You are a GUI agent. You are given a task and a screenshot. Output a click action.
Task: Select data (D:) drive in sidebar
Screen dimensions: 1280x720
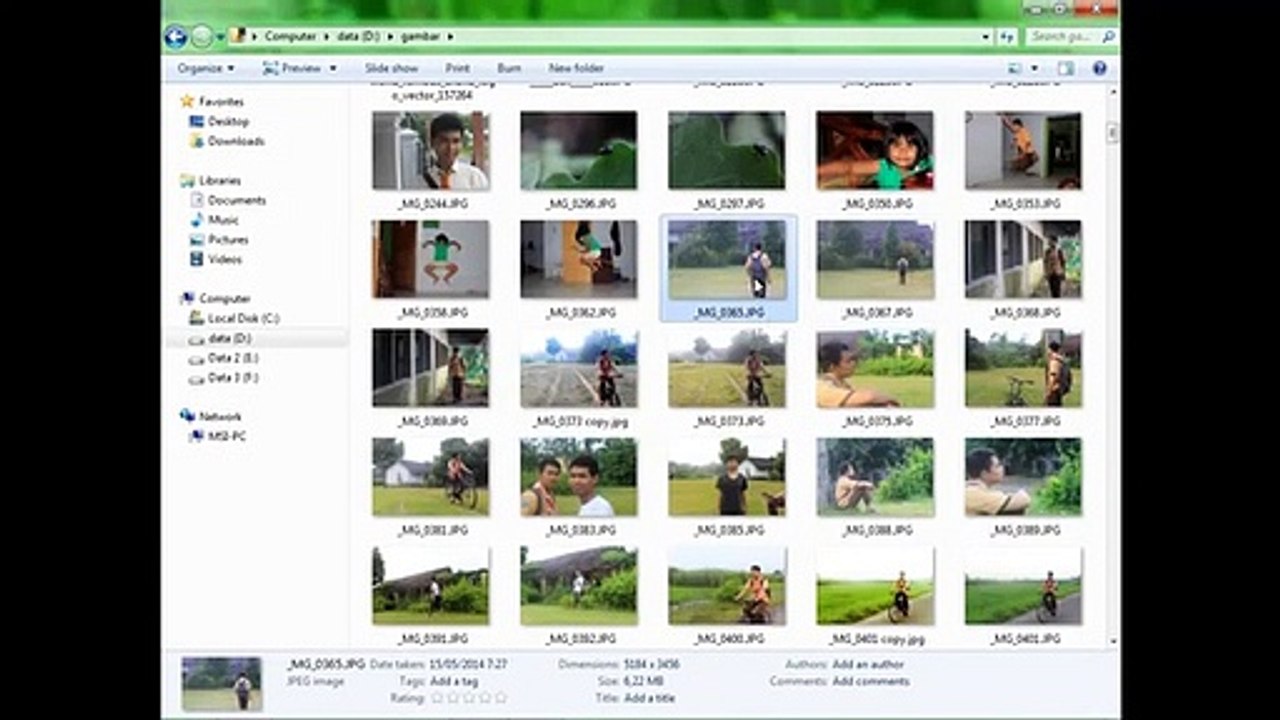click(221, 338)
